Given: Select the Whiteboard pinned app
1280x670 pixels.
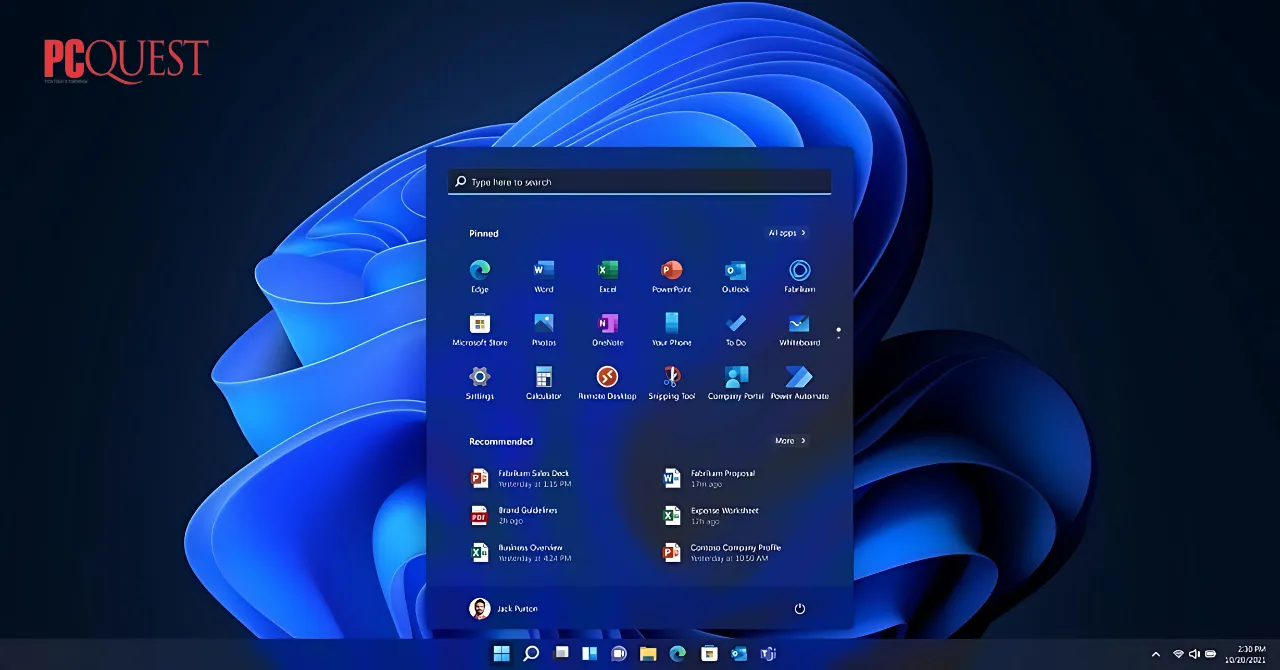Looking at the screenshot, I should [799, 323].
